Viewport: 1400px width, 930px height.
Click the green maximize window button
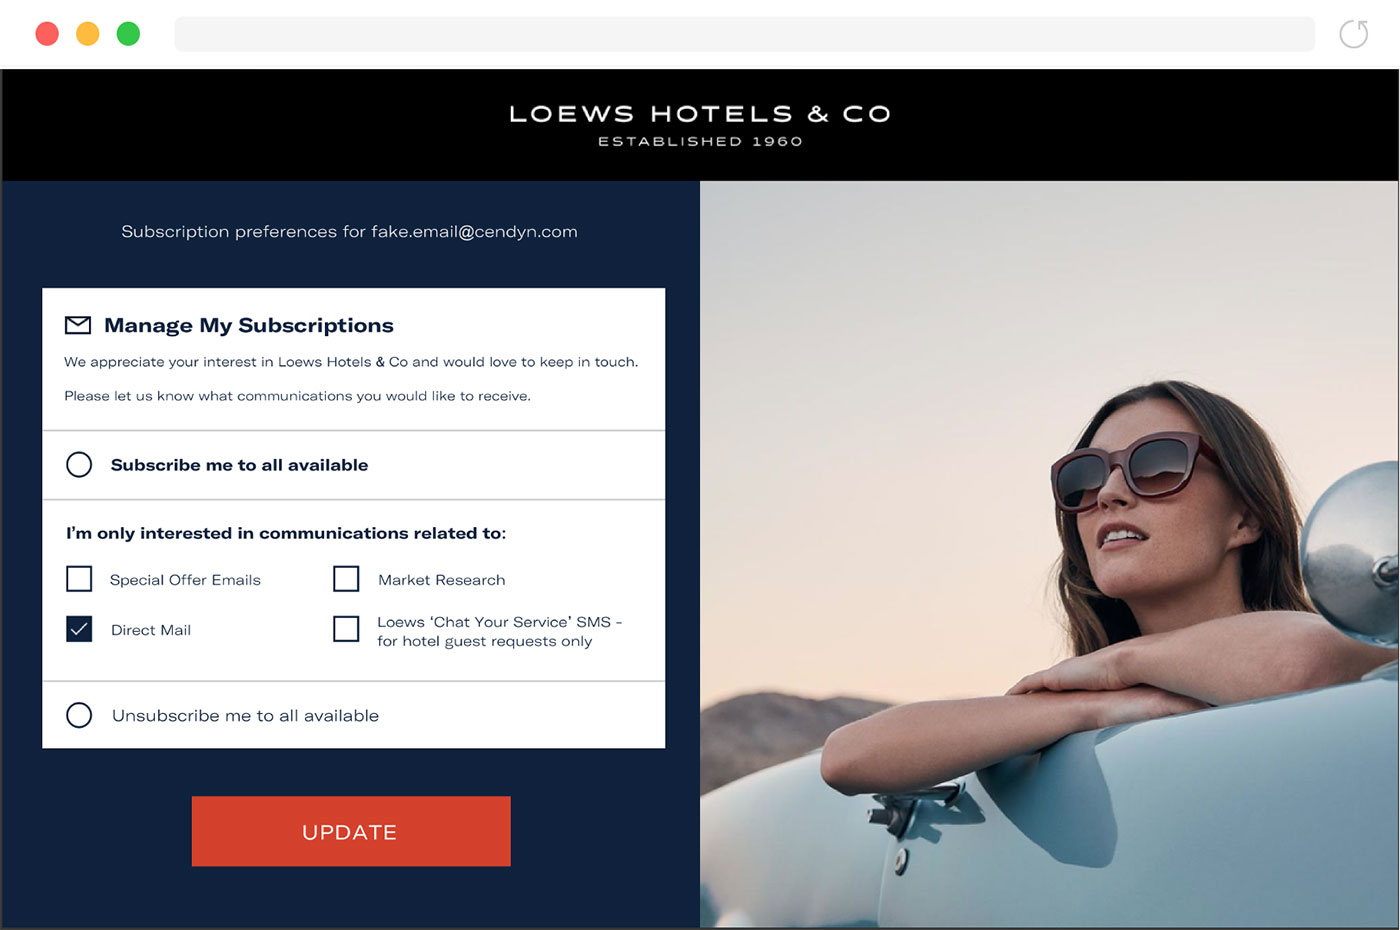click(x=128, y=34)
